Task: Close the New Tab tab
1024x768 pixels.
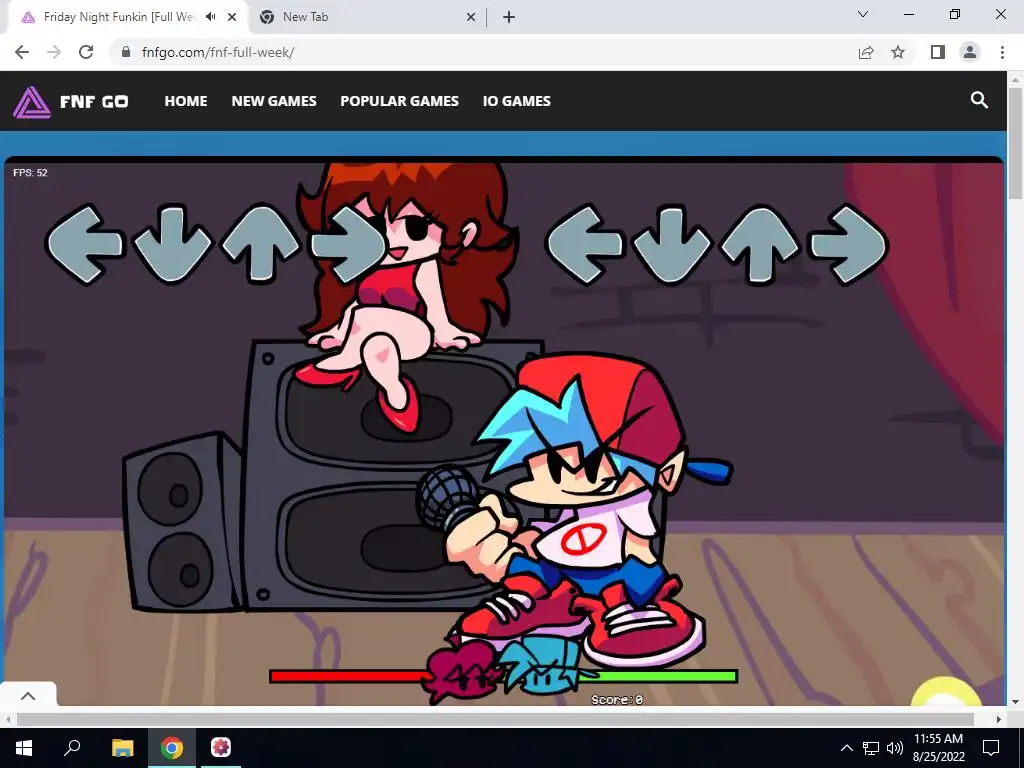Action: point(471,17)
